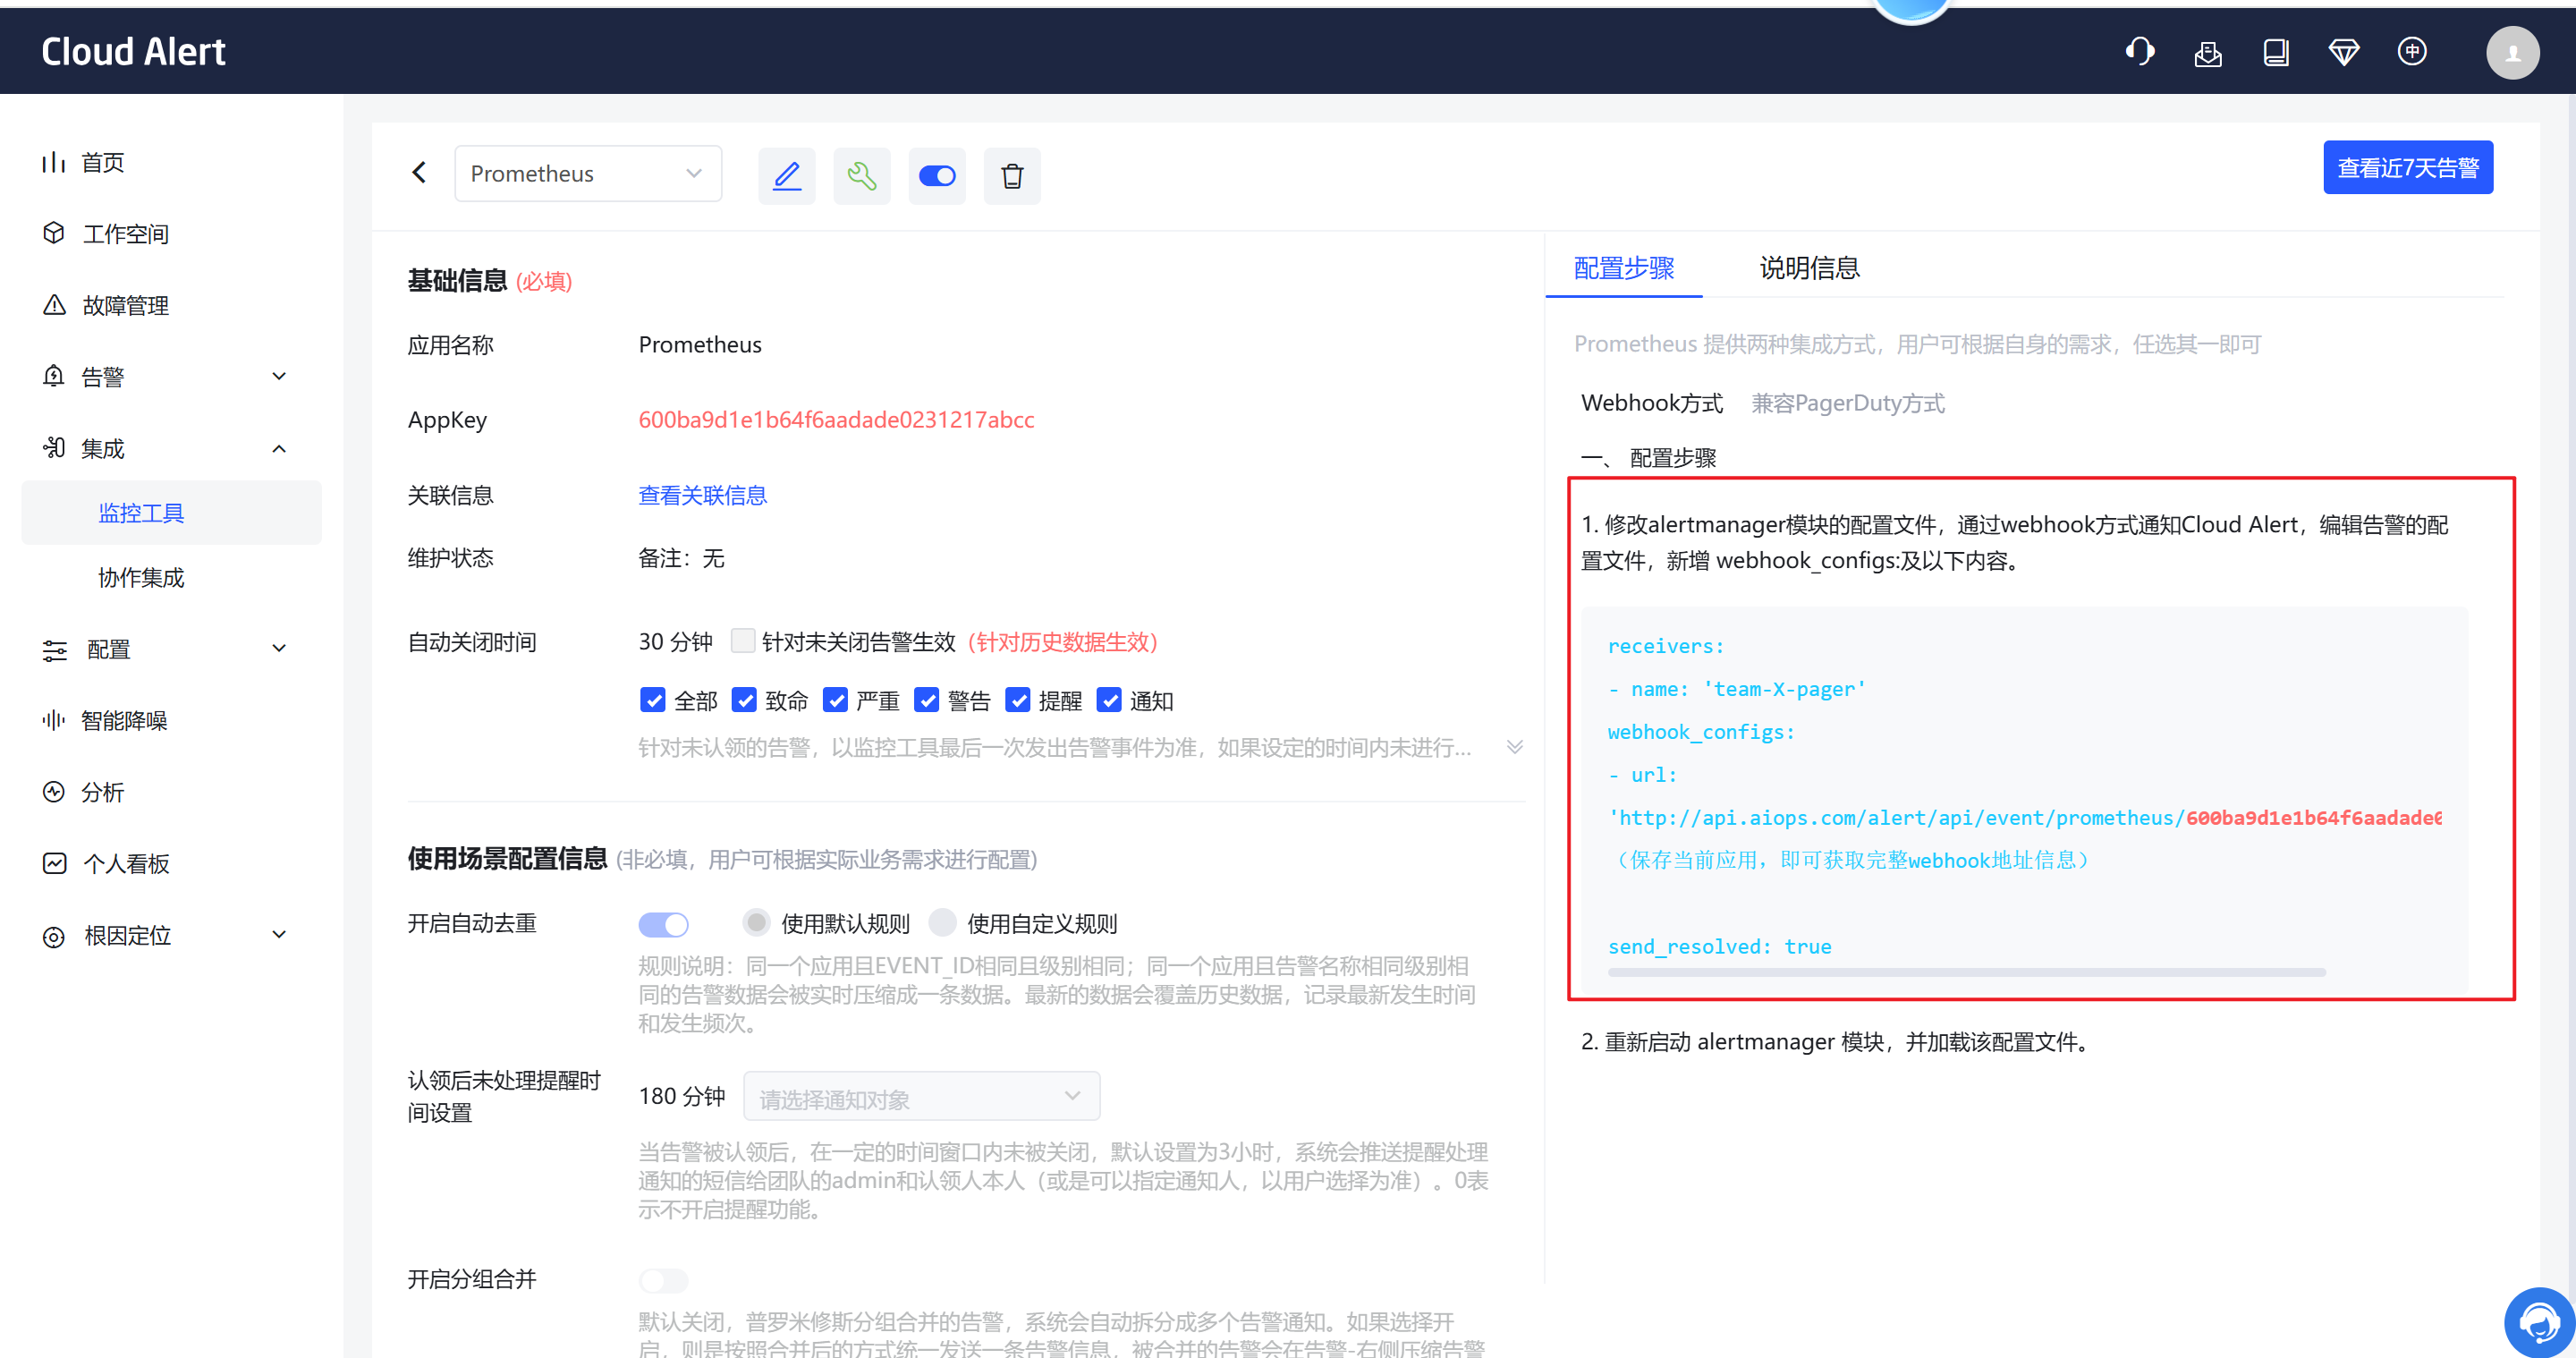Click the back arrow icon
This screenshot has width=2576, height=1358.
pos(419,173)
